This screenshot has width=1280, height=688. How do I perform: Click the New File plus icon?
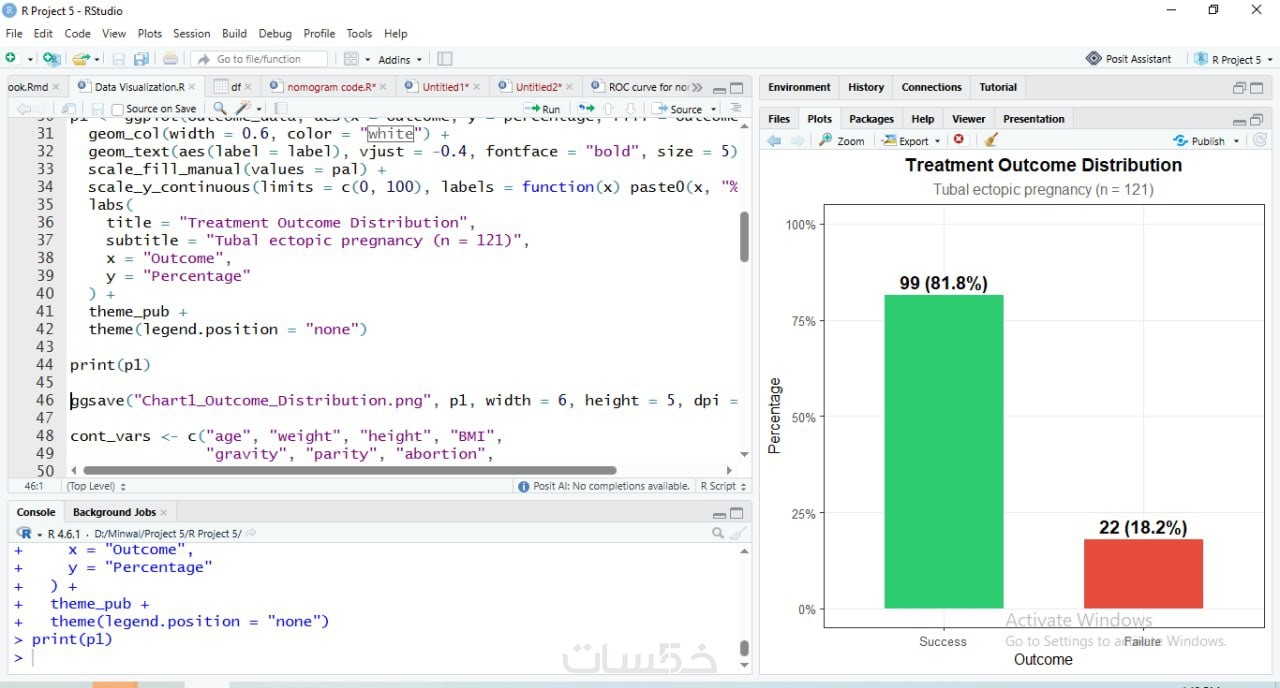(x=12, y=59)
